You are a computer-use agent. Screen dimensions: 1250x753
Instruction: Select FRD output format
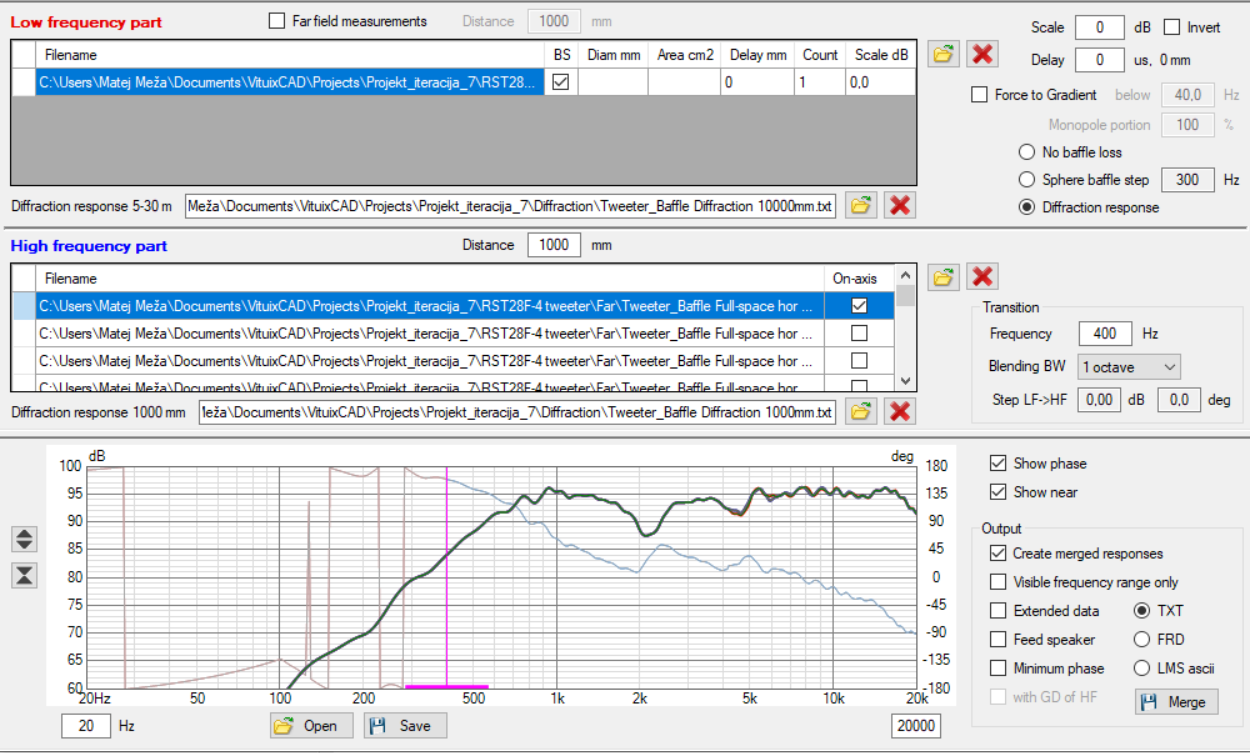[x=1142, y=639]
